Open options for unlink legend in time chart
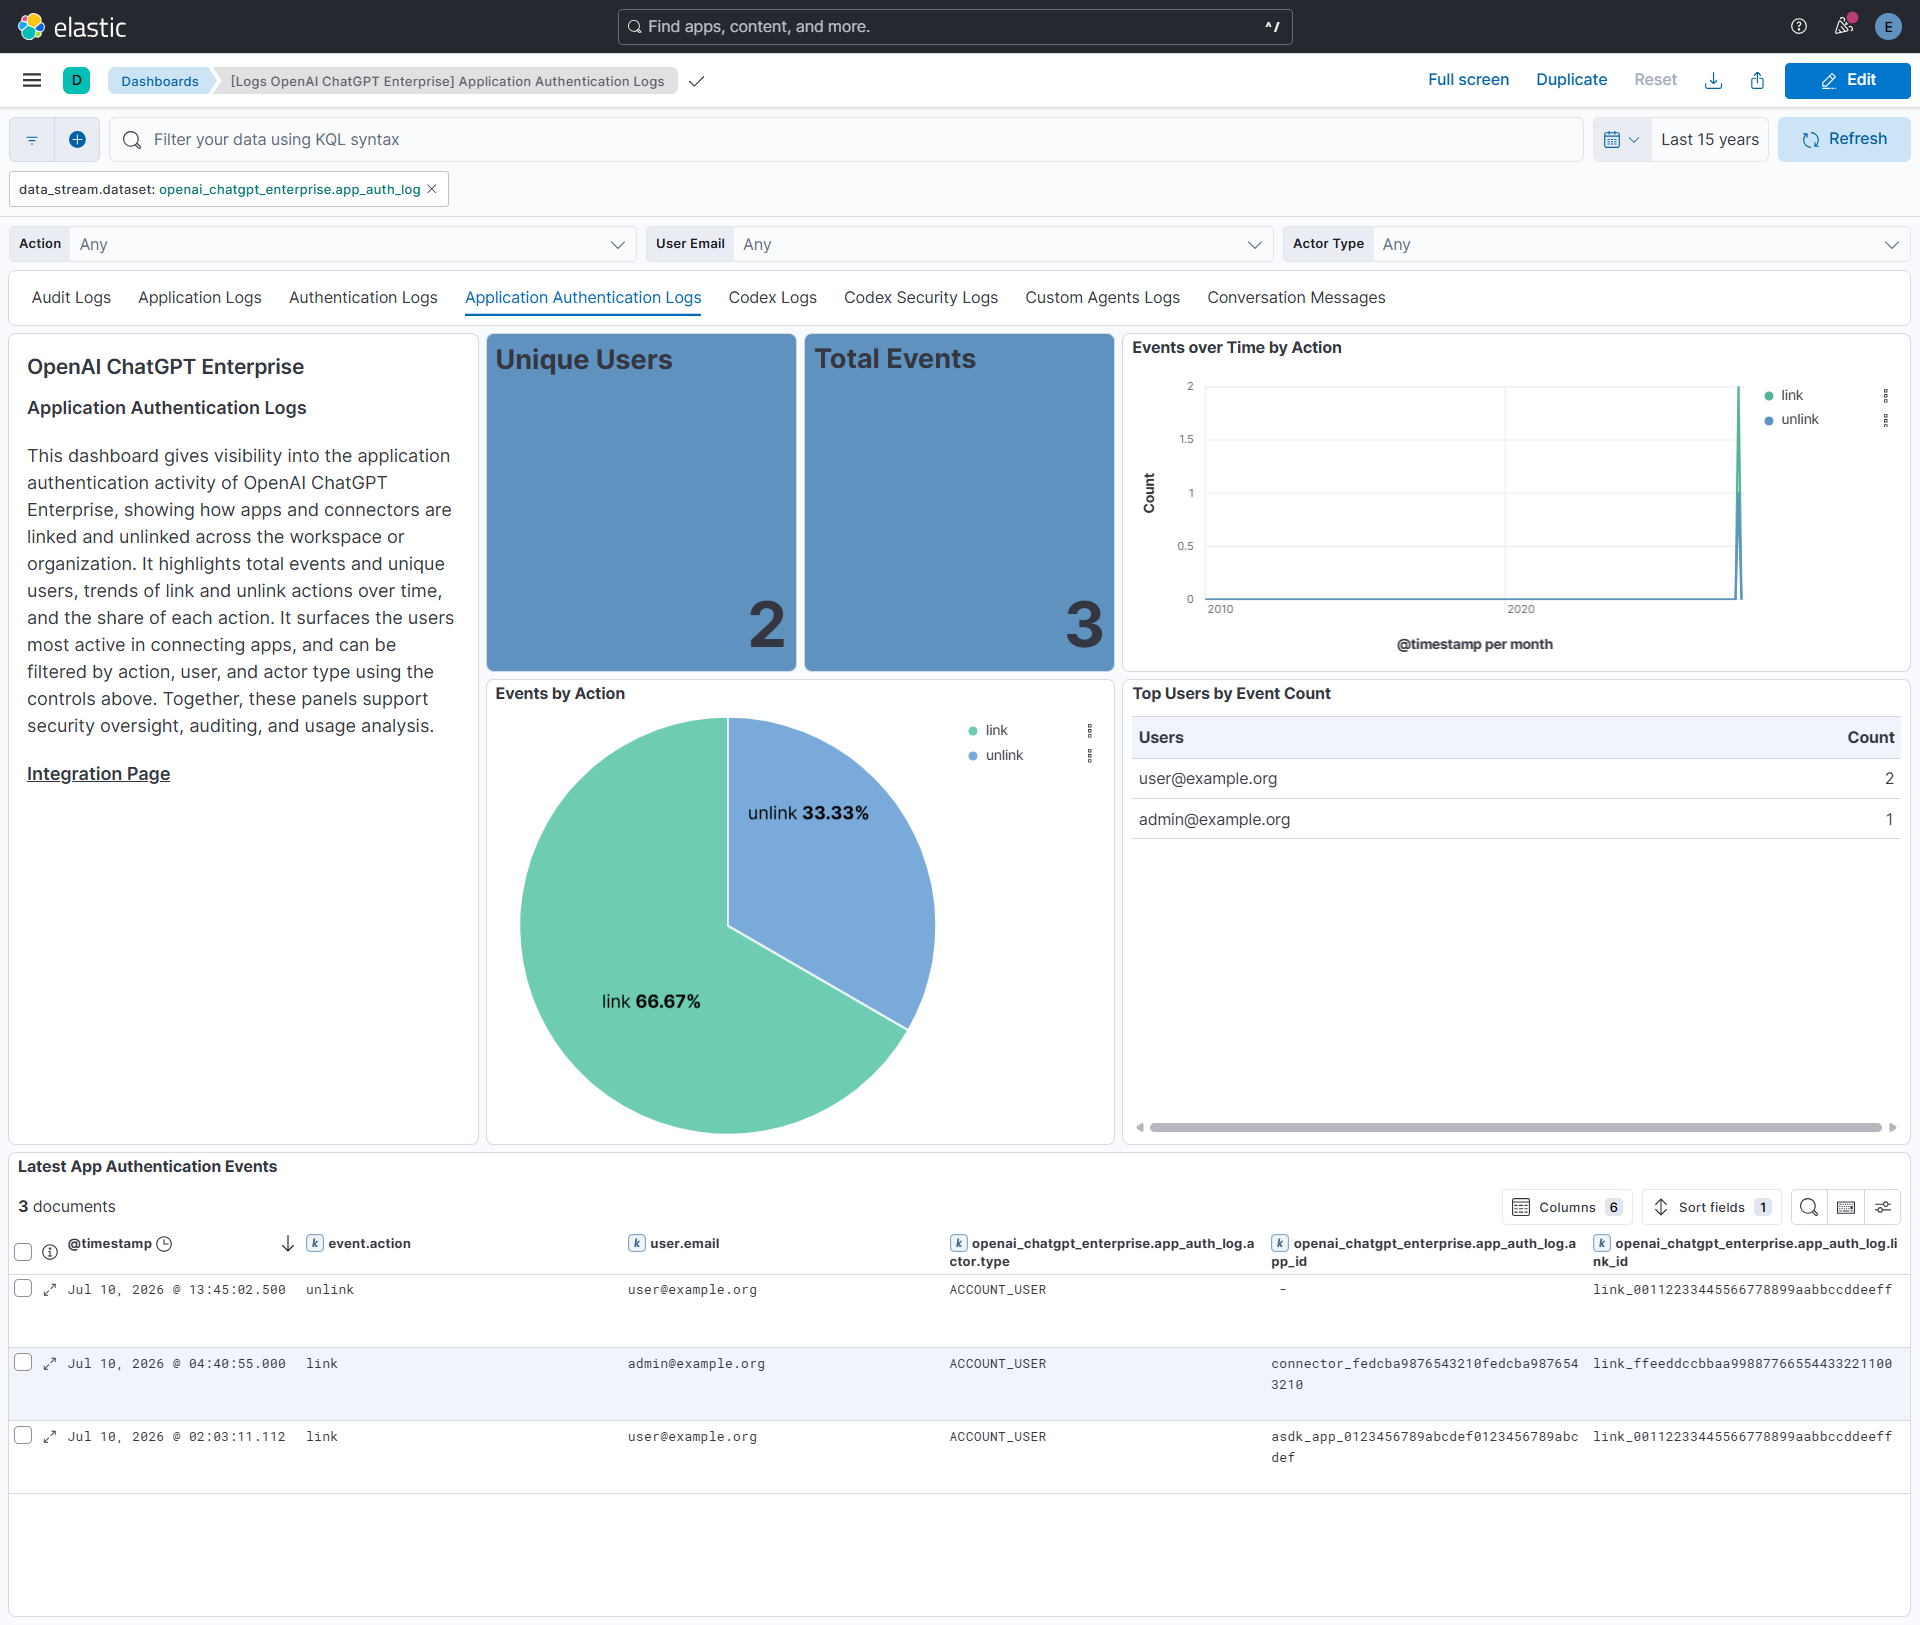This screenshot has height=1625, width=1920. pyautogui.click(x=1886, y=420)
